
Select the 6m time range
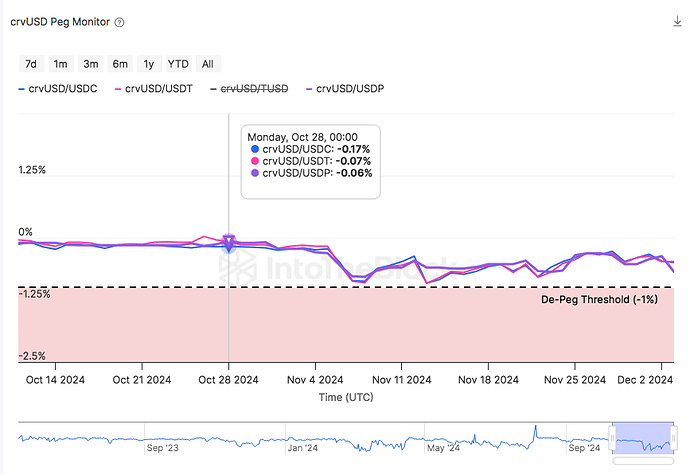click(x=120, y=64)
